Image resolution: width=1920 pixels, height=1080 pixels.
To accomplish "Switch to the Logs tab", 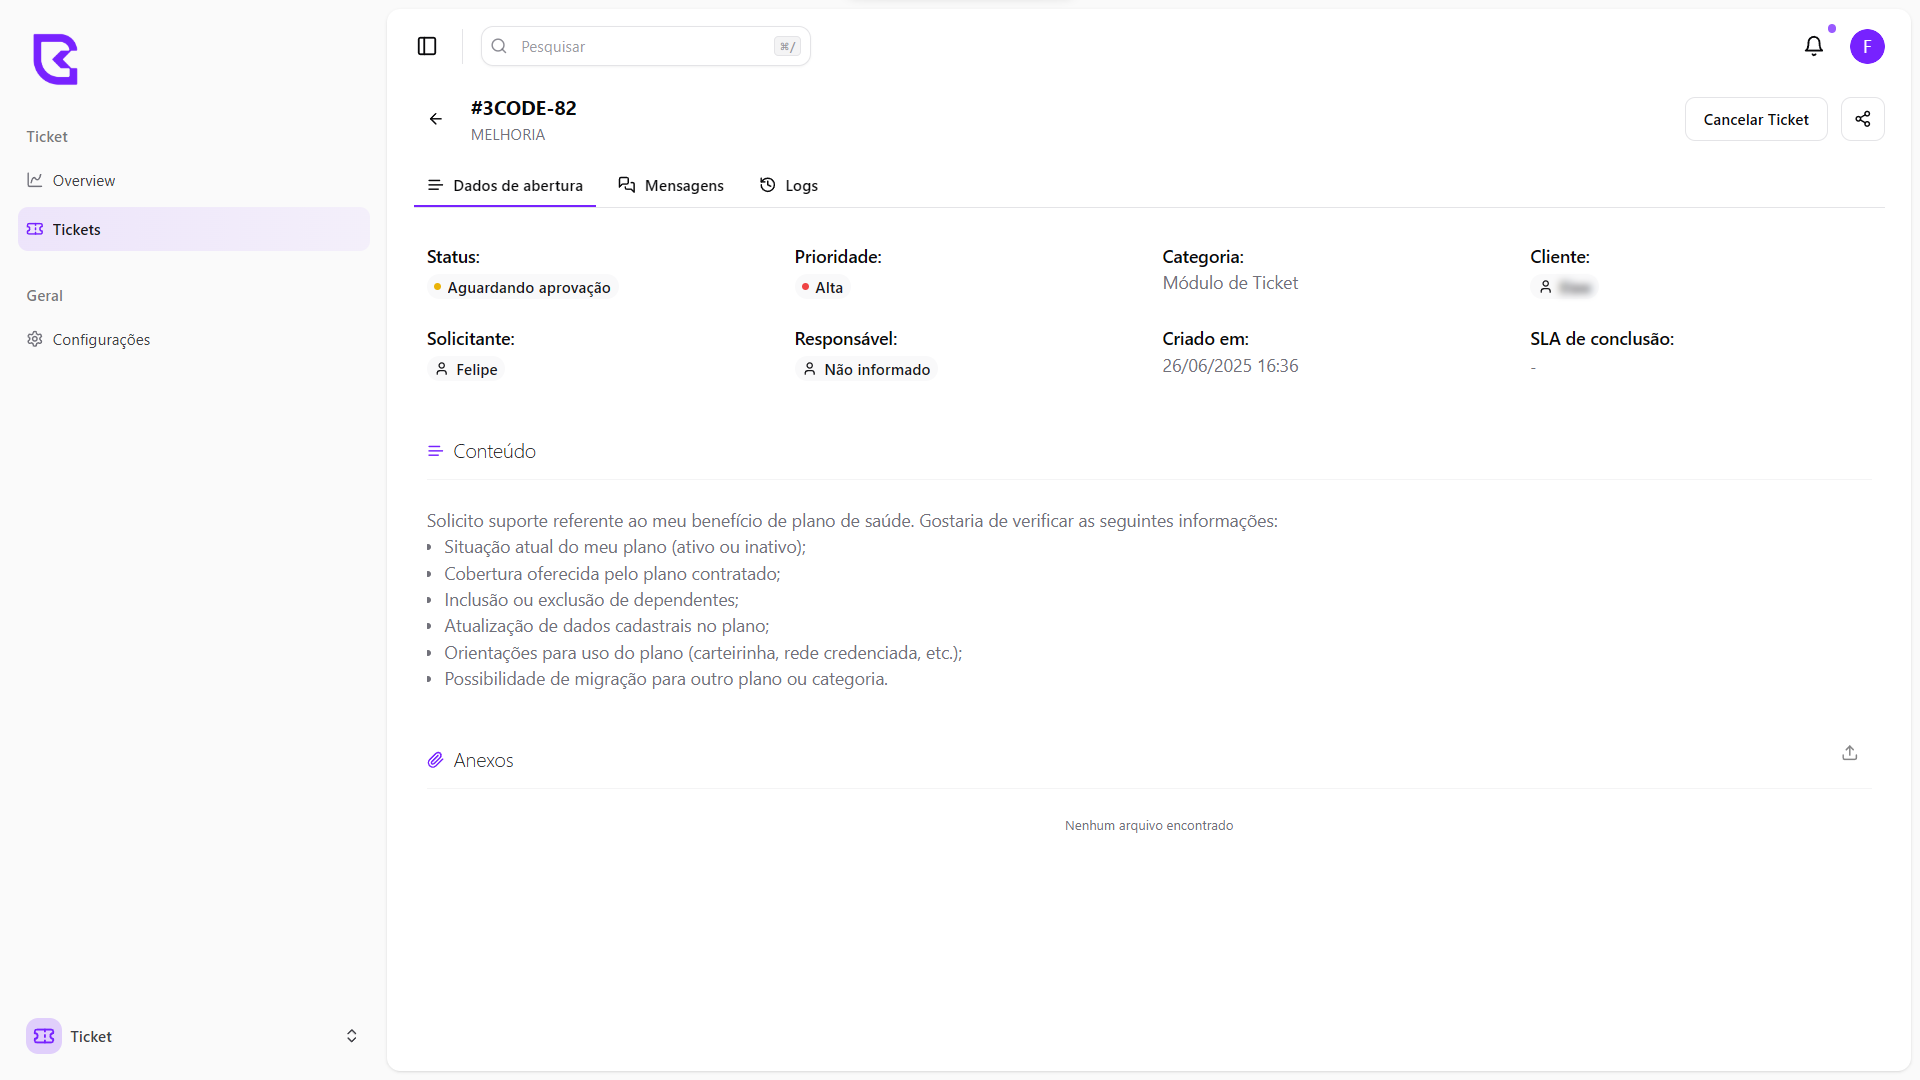I will [789, 186].
